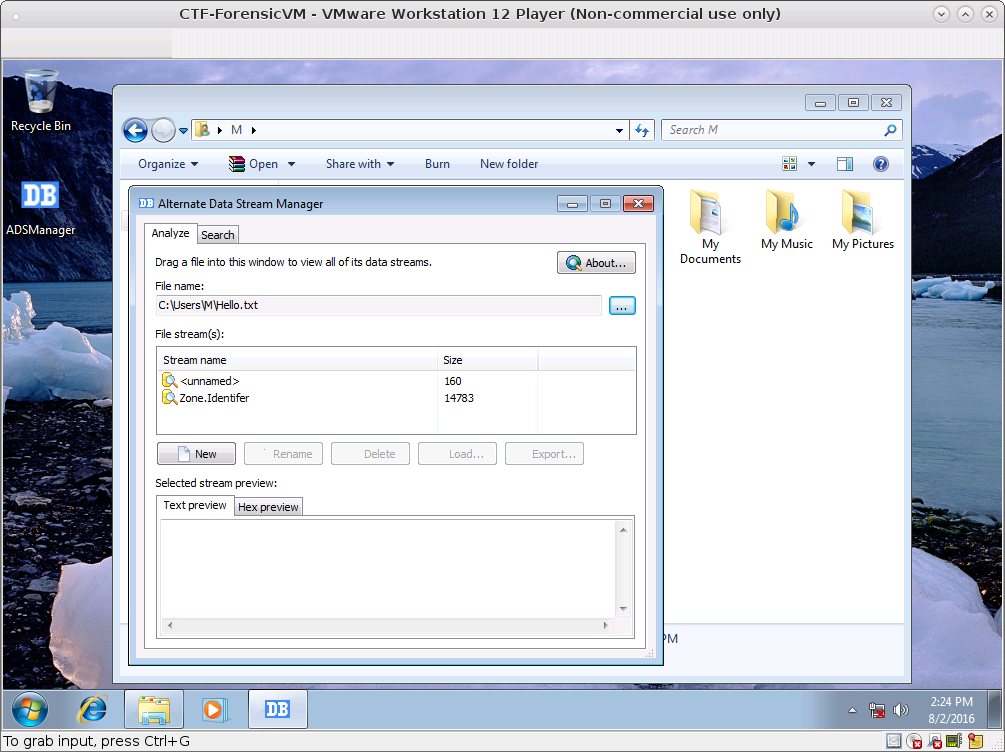
Task: Expand the address bar history dropdown
Action: pos(619,130)
